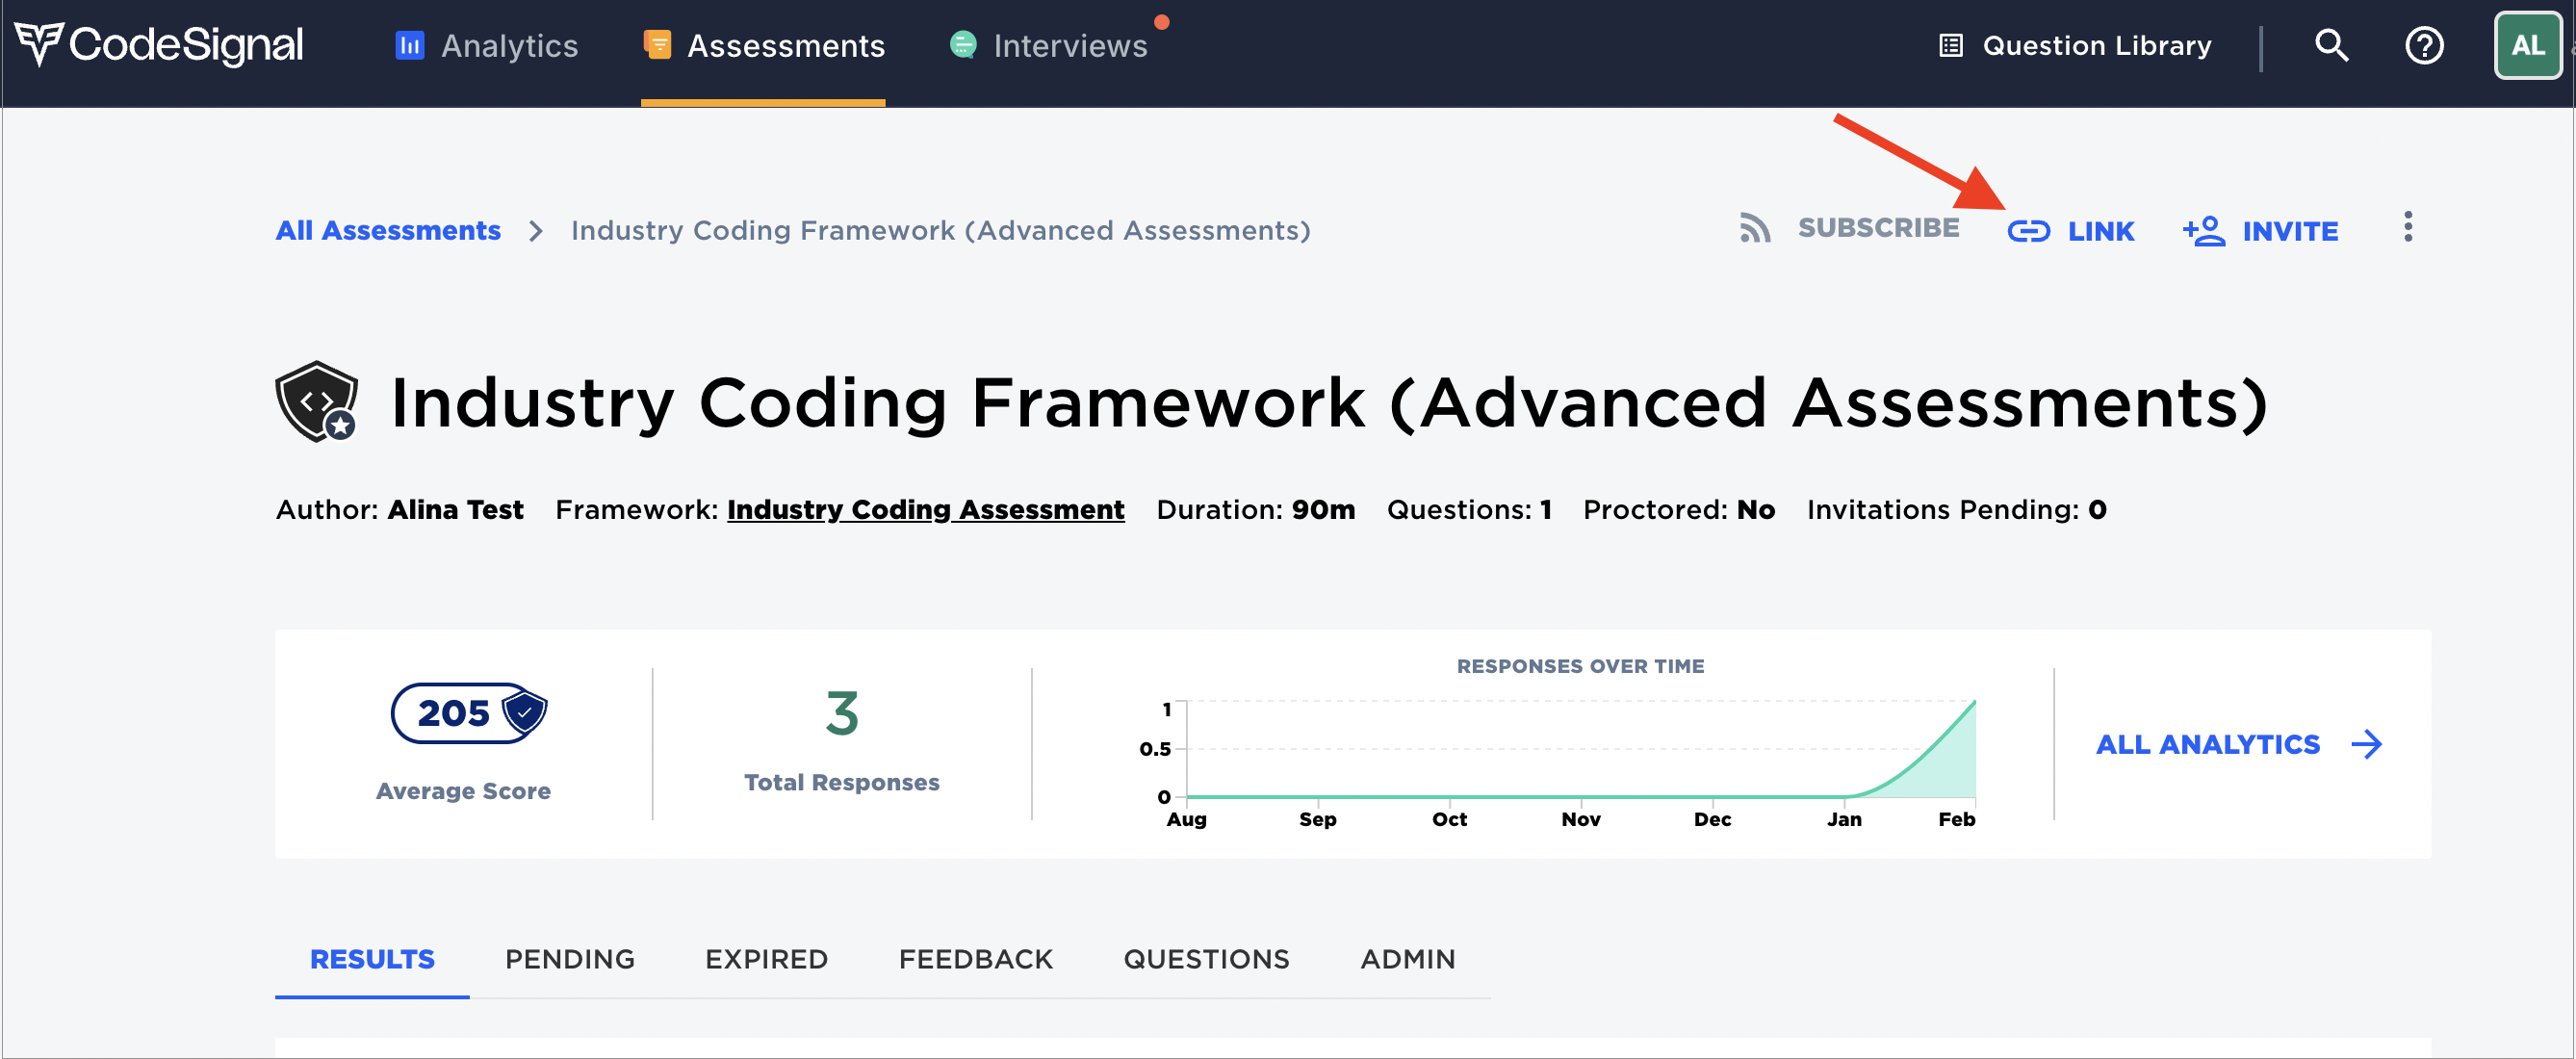
Task: Open the three-dot more options menu
Action: click(x=2408, y=227)
